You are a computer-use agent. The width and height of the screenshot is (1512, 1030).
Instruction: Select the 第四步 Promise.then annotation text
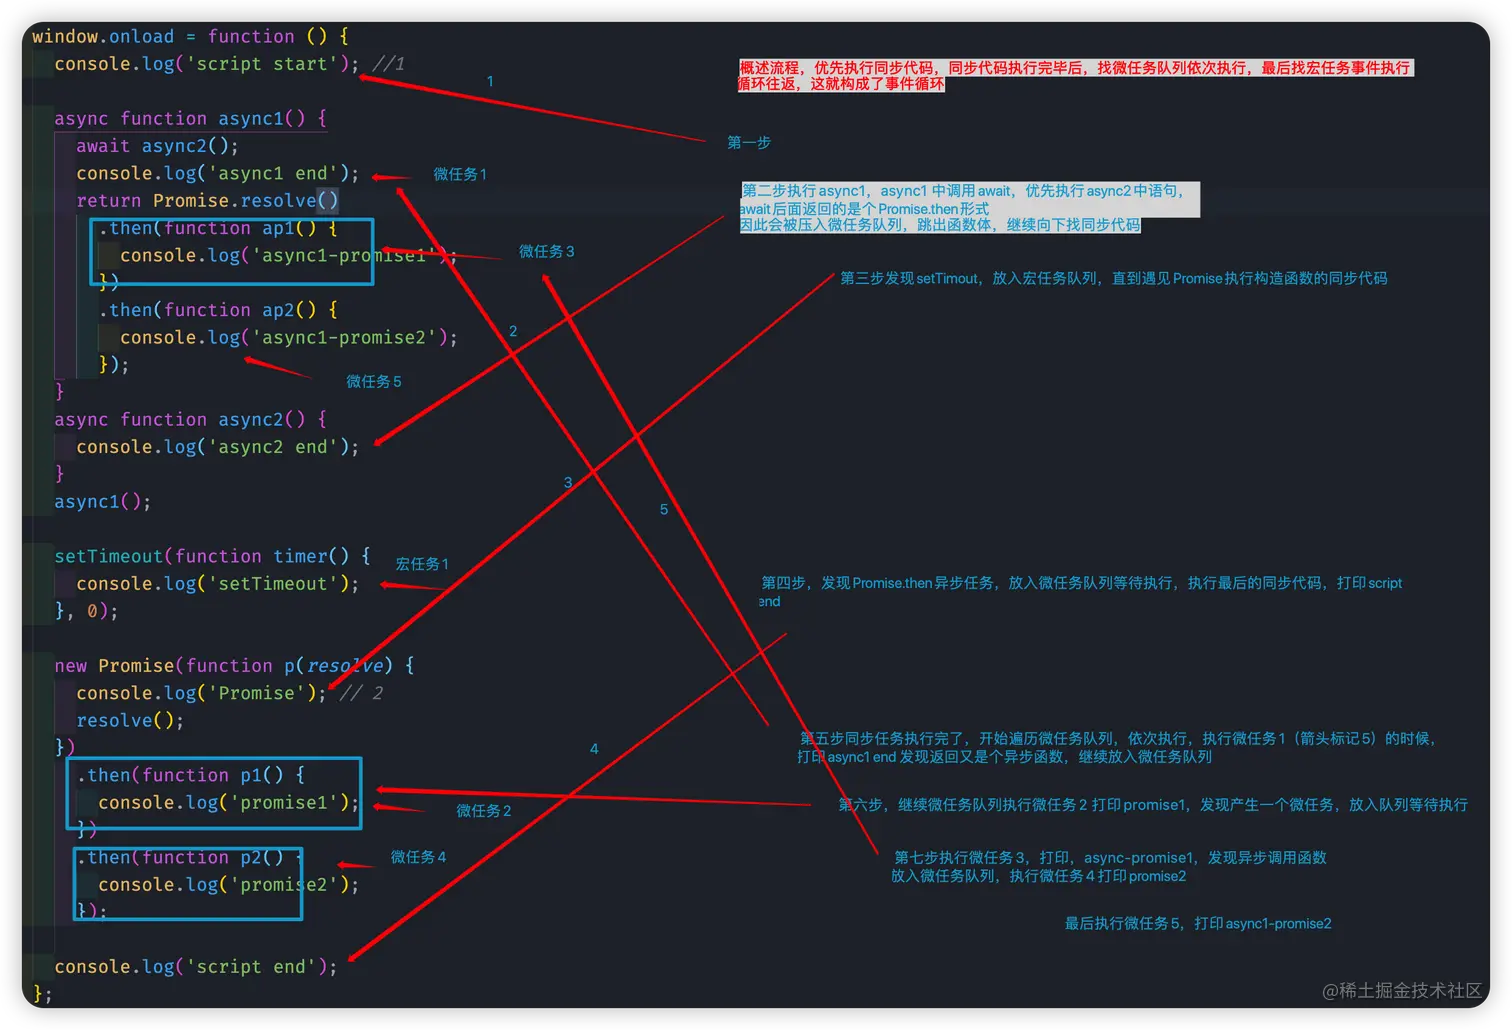1082,583
